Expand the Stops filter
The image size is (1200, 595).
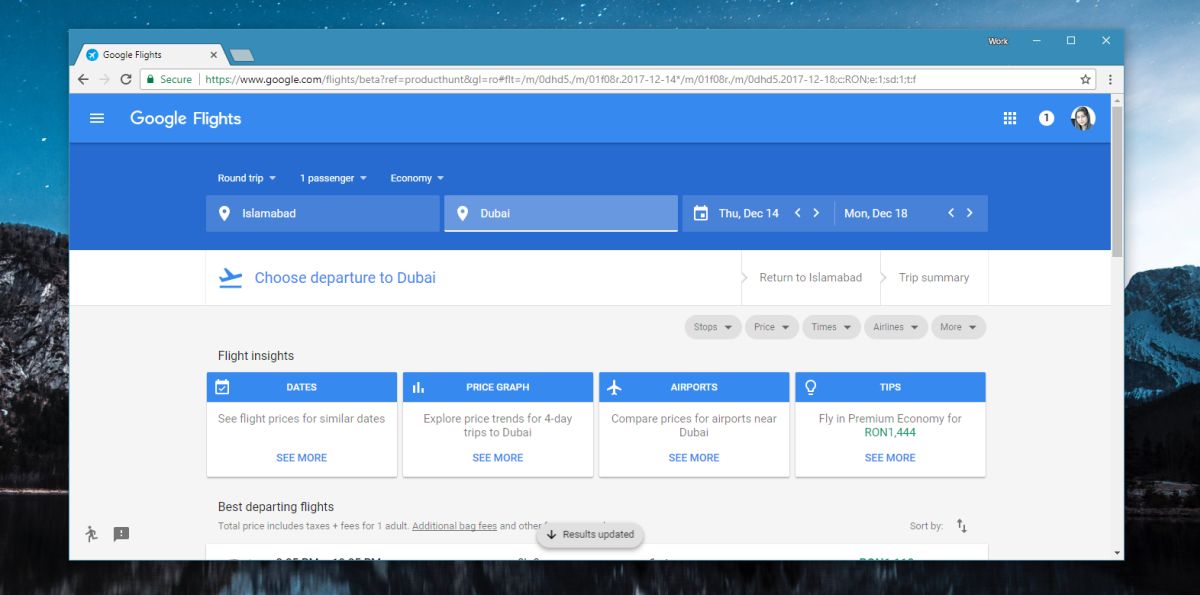click(x=712, y=327)
